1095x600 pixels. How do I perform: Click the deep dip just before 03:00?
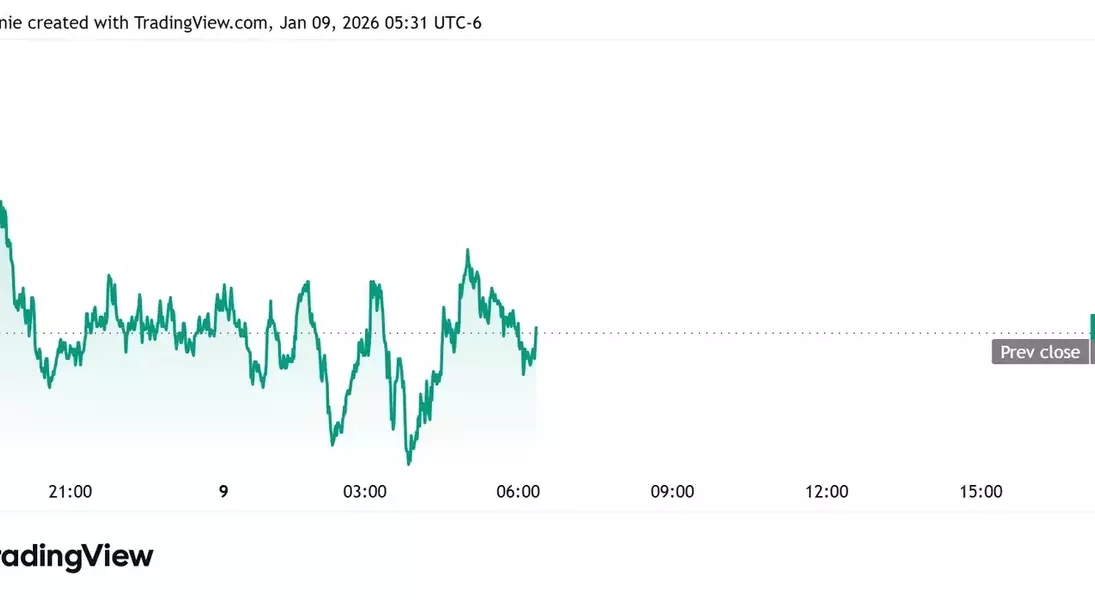(x=333, y=443)
